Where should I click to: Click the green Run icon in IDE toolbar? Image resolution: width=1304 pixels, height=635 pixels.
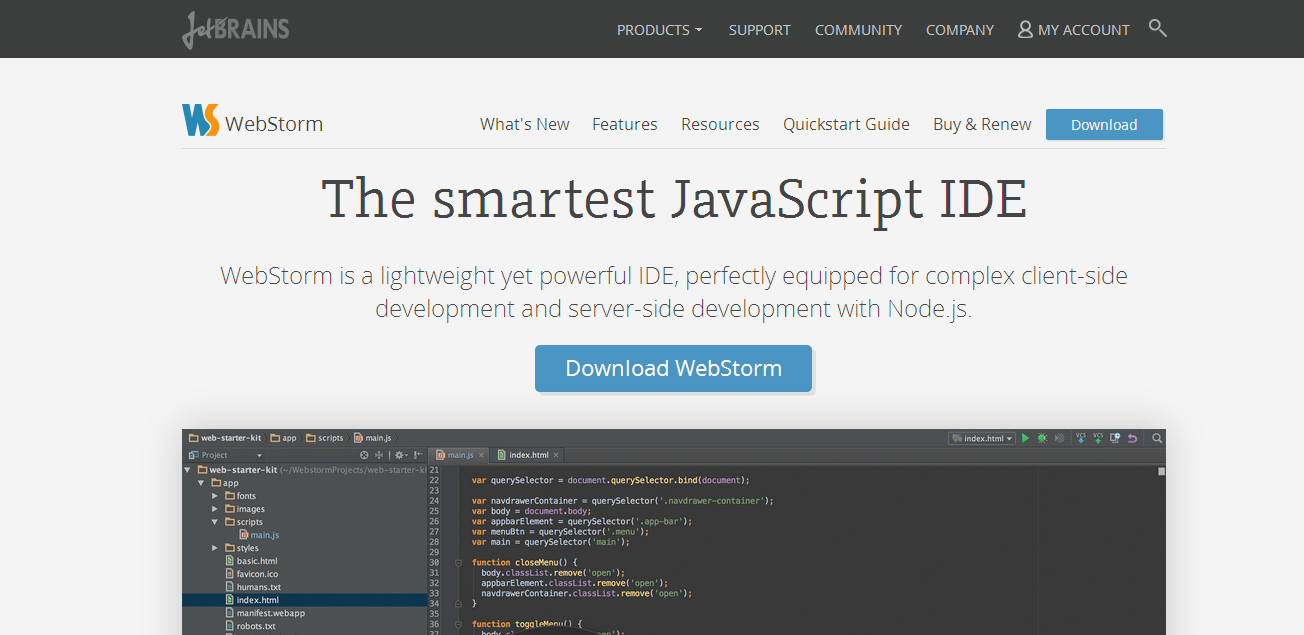[x=1025, y=438]
